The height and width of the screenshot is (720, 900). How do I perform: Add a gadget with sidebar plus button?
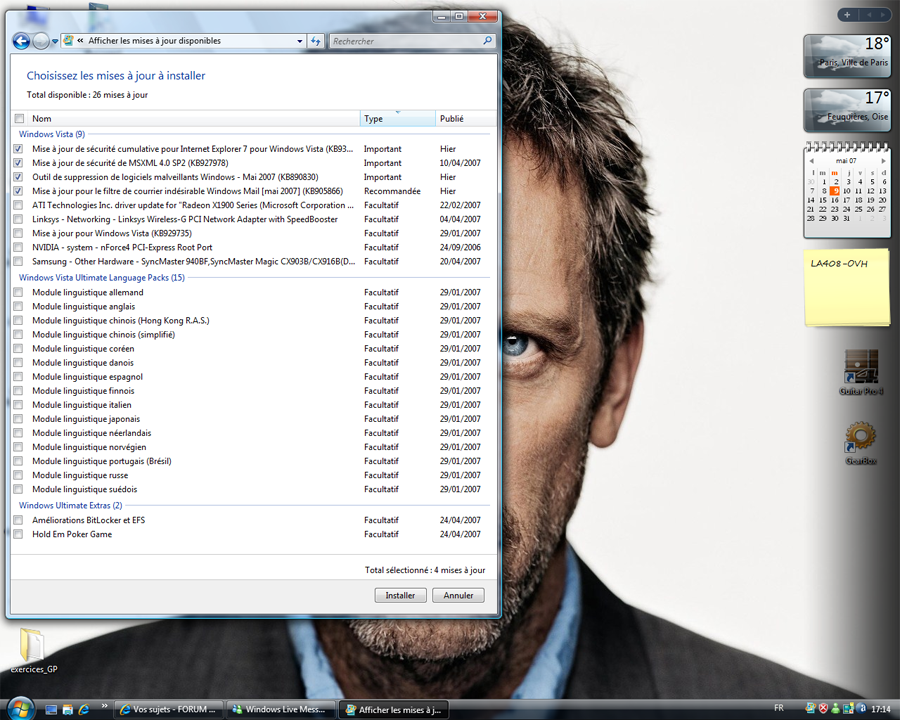pyautogui.click(x=847, y=14)
